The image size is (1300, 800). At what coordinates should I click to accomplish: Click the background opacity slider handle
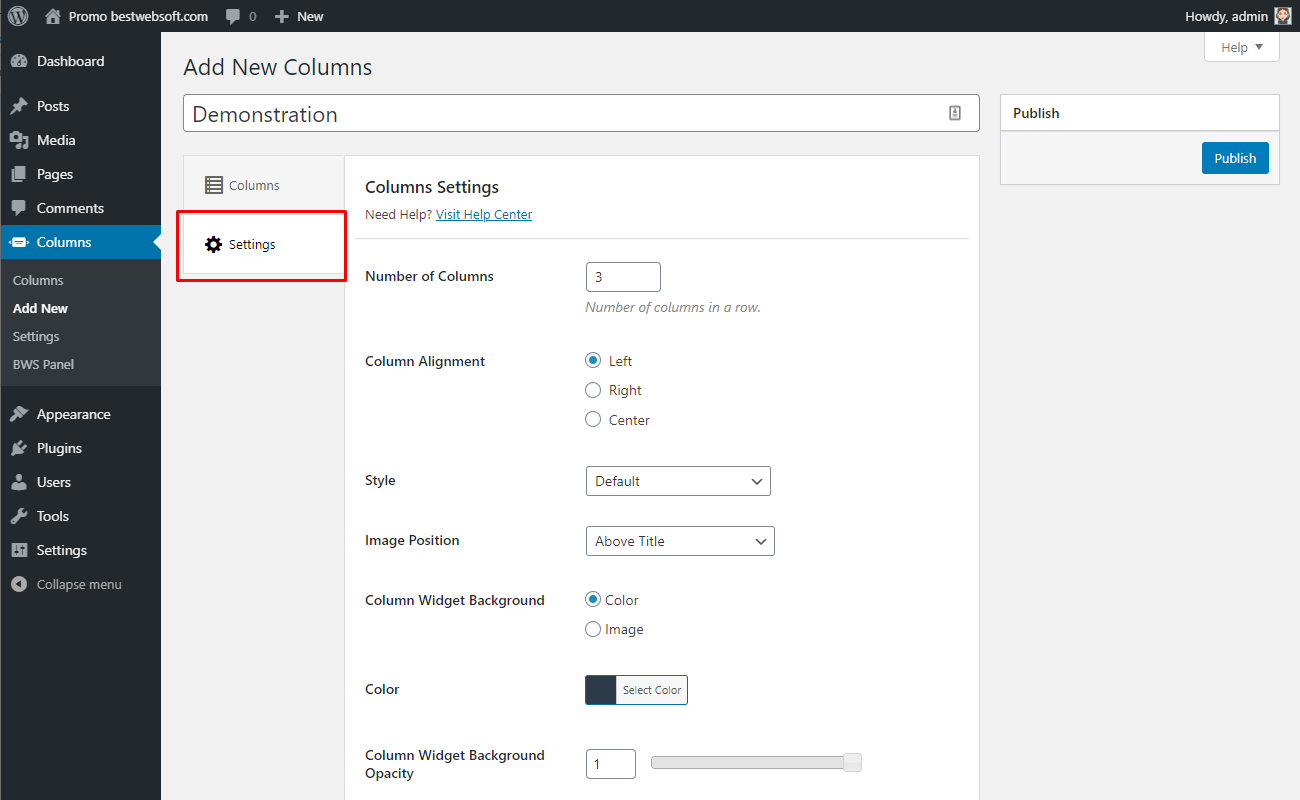pyautogui.click(x=852, y=763)
